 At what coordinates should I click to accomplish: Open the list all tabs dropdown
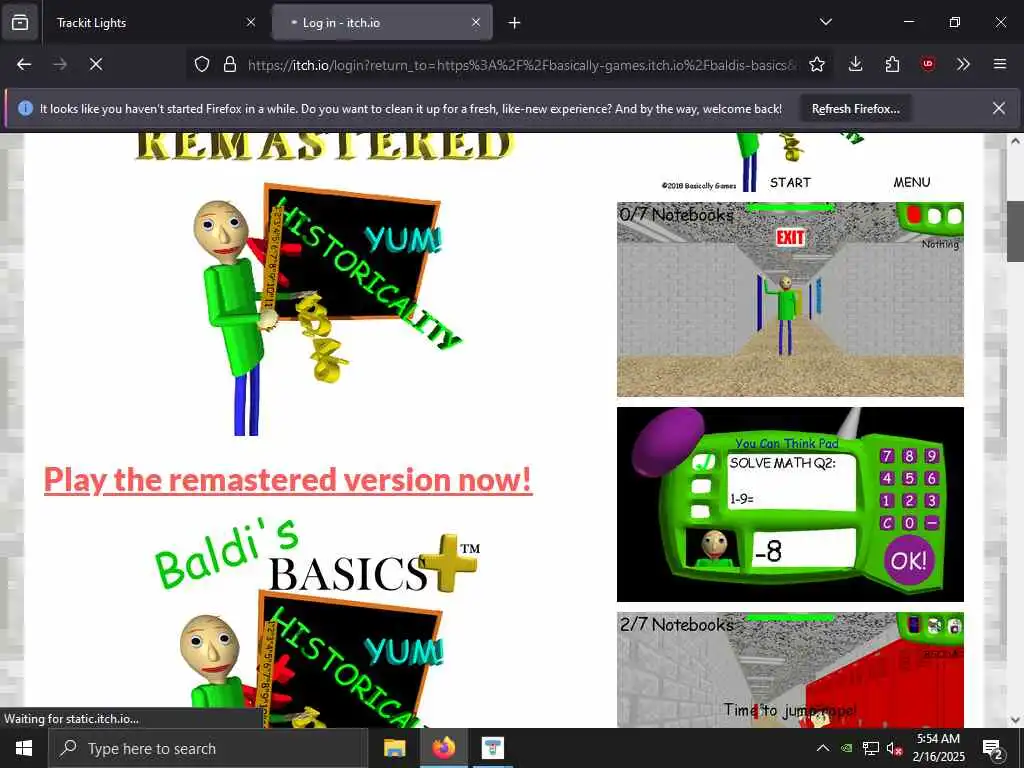[825, 22]
